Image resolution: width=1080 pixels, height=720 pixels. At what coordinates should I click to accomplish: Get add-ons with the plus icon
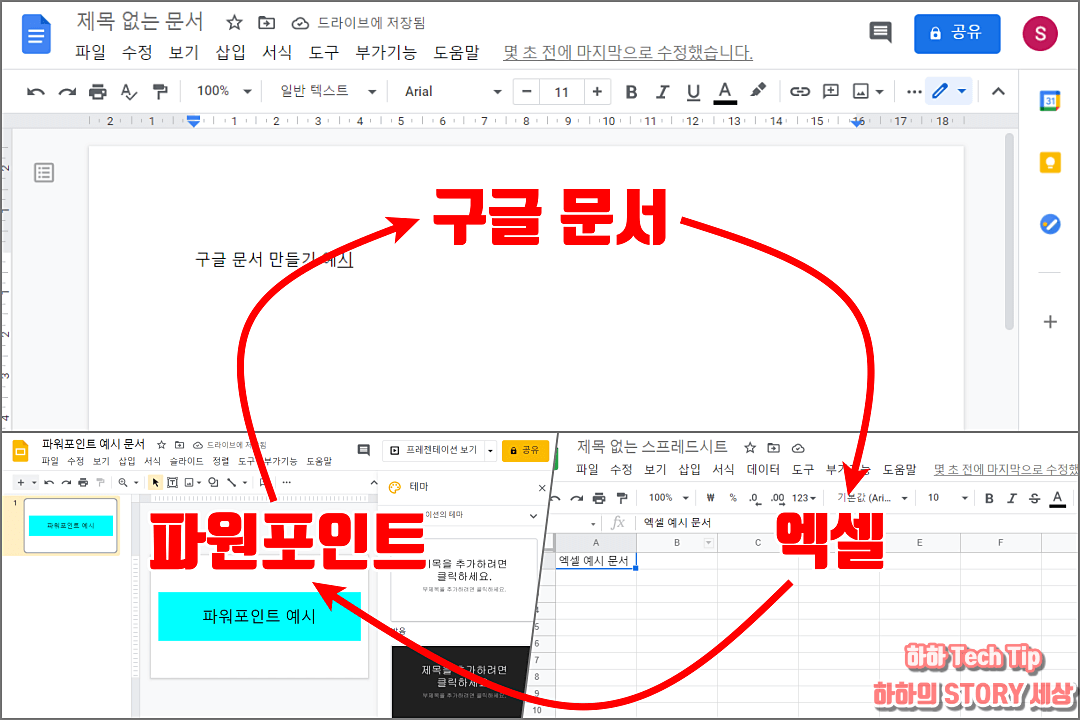click(x=1050, y=322)
